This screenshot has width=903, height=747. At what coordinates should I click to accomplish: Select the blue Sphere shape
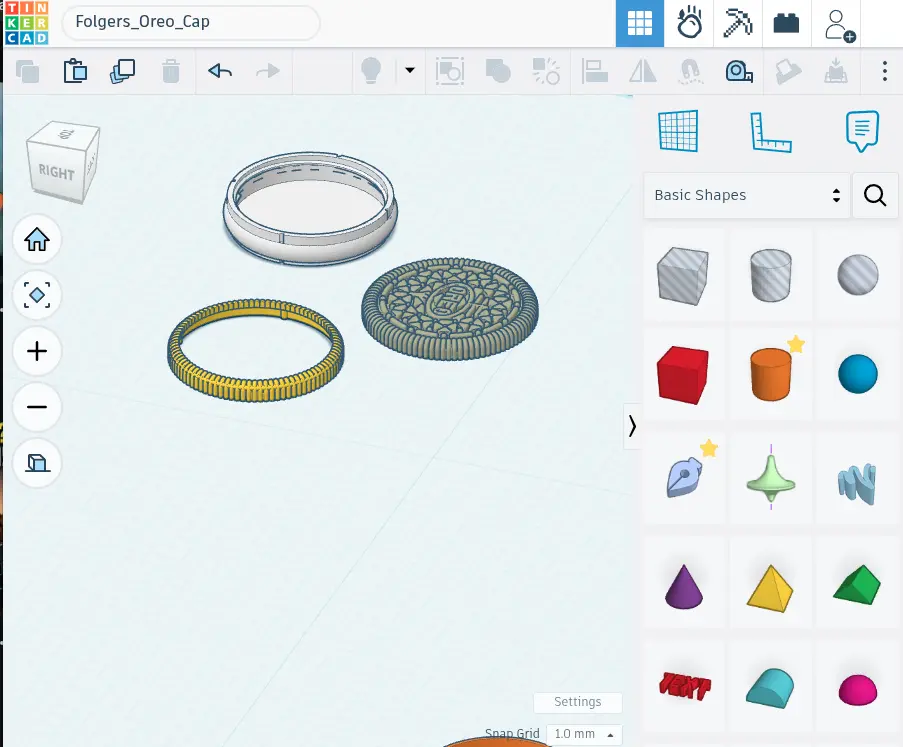[x=858, y=374]
